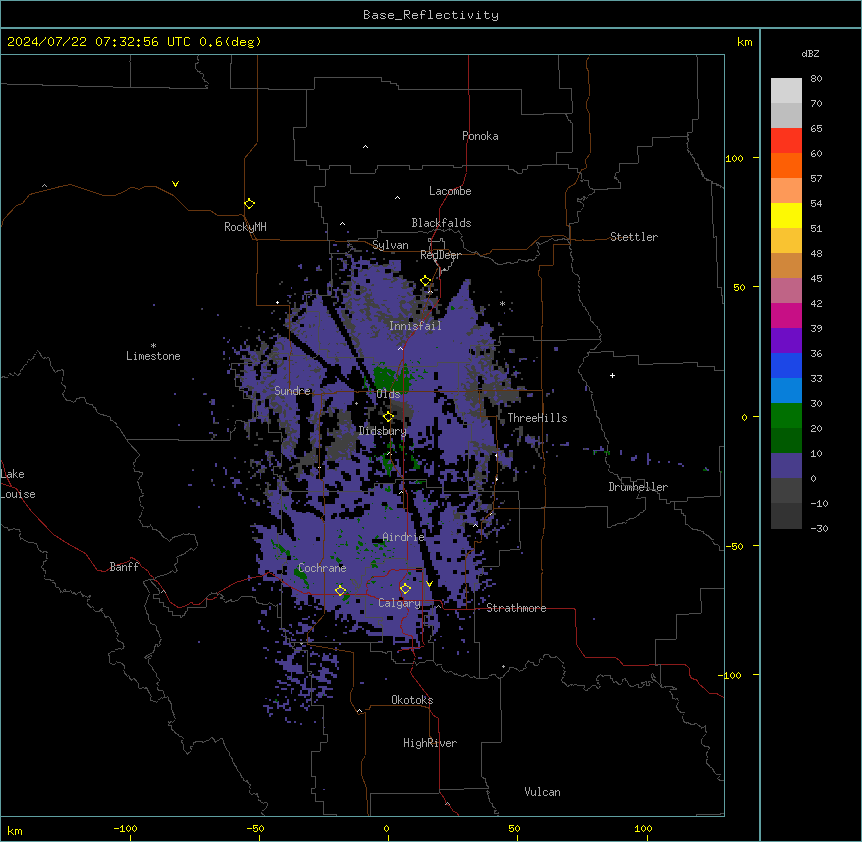Click the Limestone label
The image size is (862, 842).
pos(153,356)
